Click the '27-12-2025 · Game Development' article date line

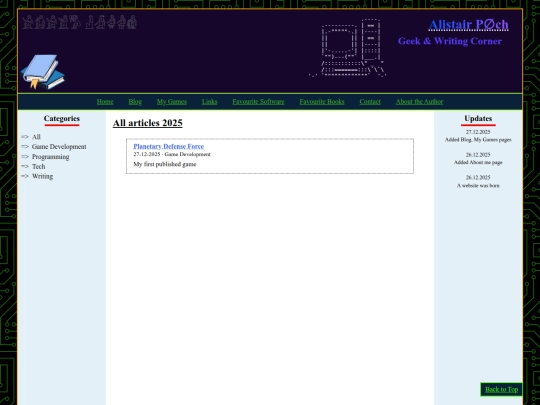tap(172, 154)
